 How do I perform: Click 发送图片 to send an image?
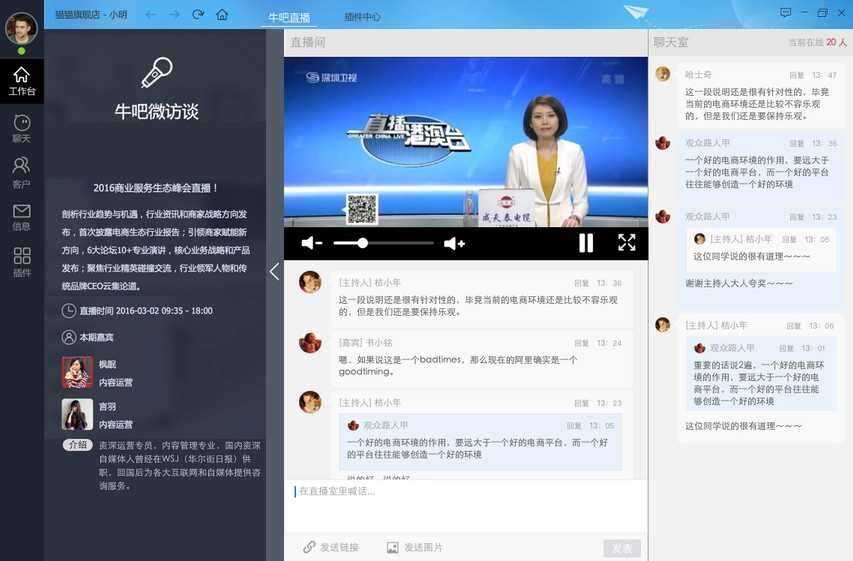414,547
